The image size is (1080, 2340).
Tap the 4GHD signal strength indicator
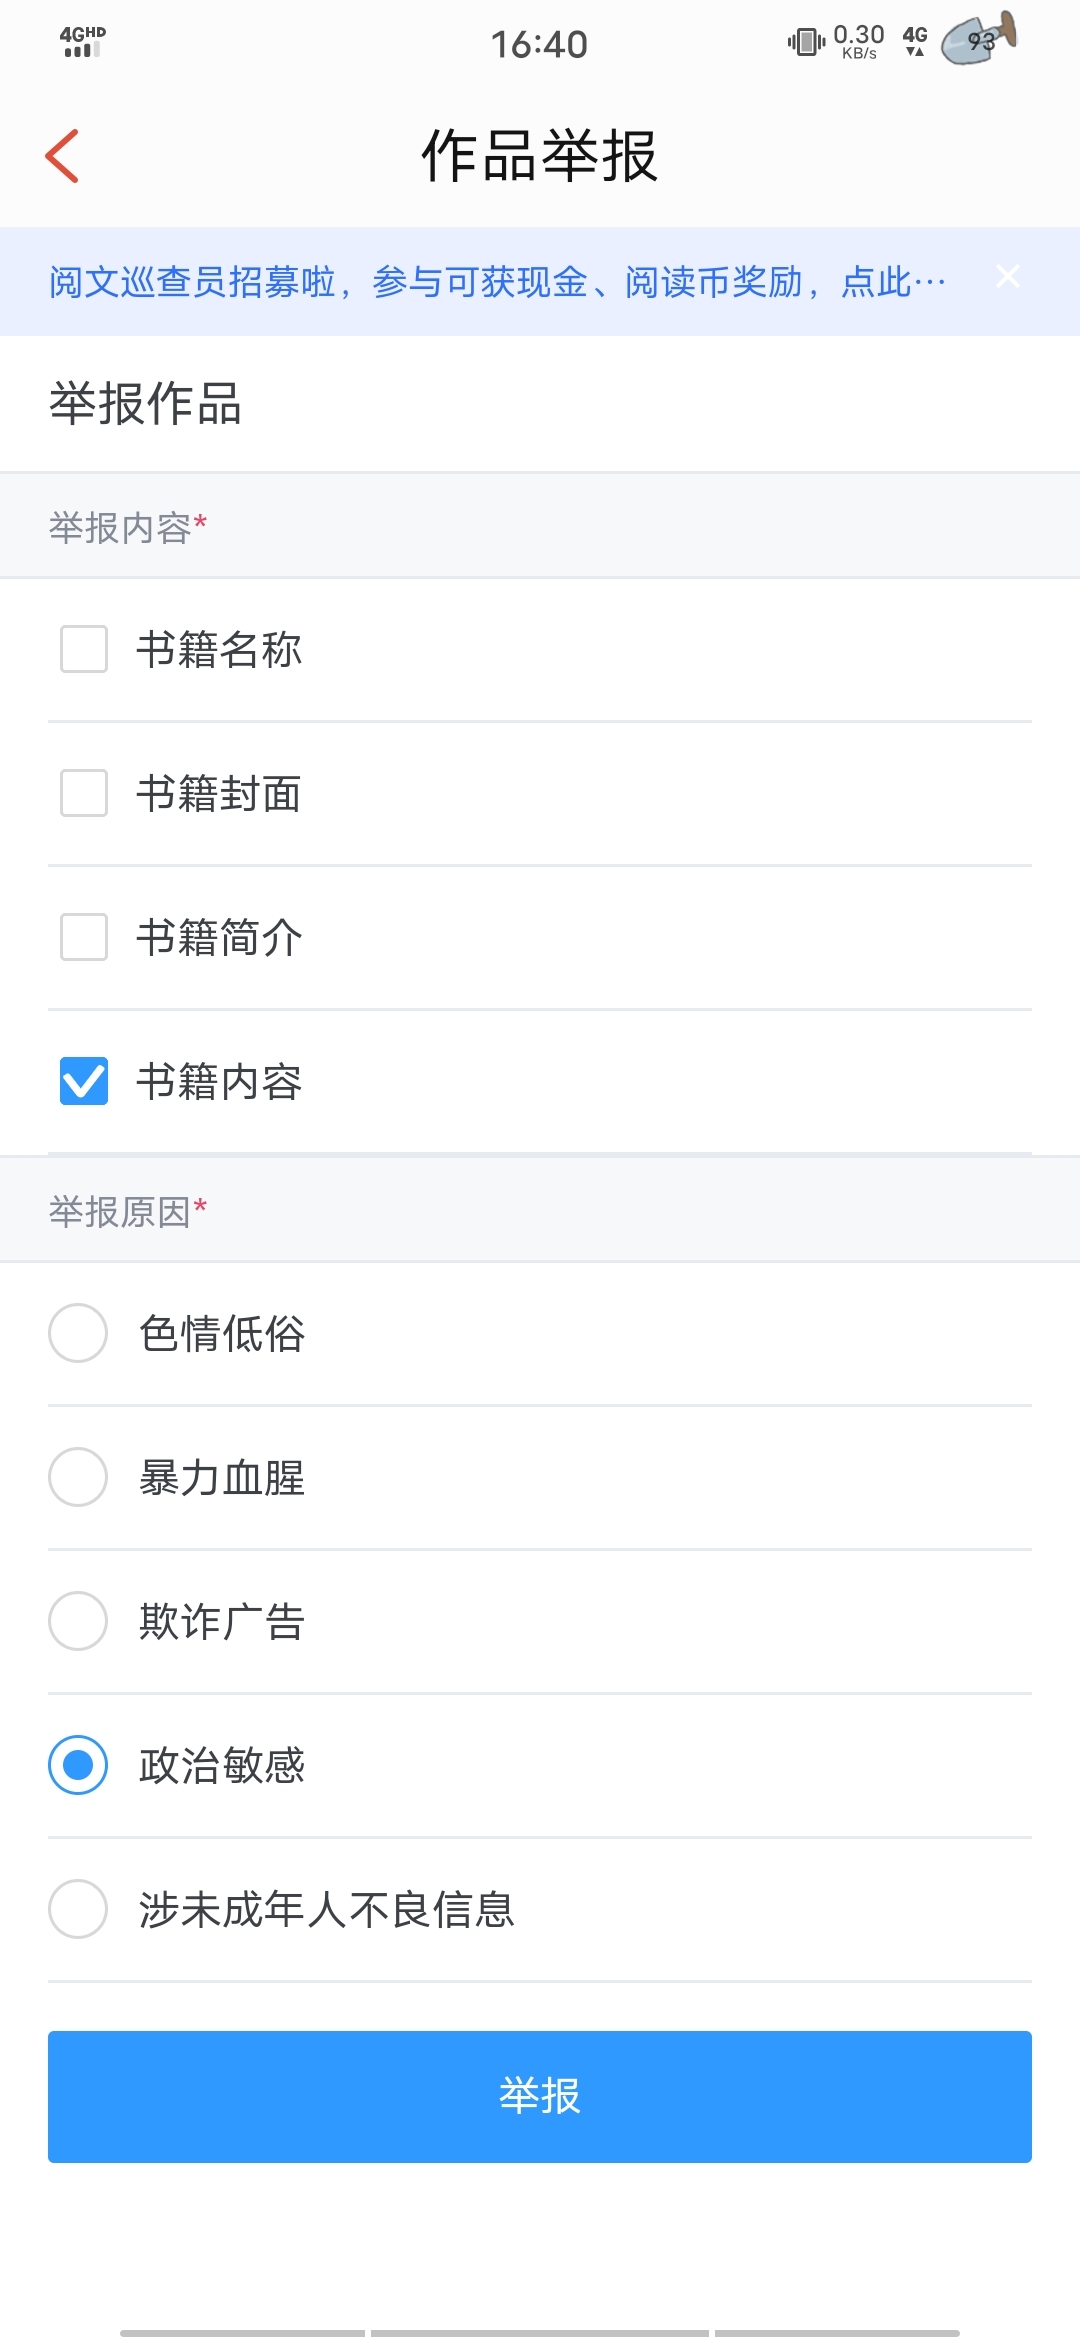point(83,42)
